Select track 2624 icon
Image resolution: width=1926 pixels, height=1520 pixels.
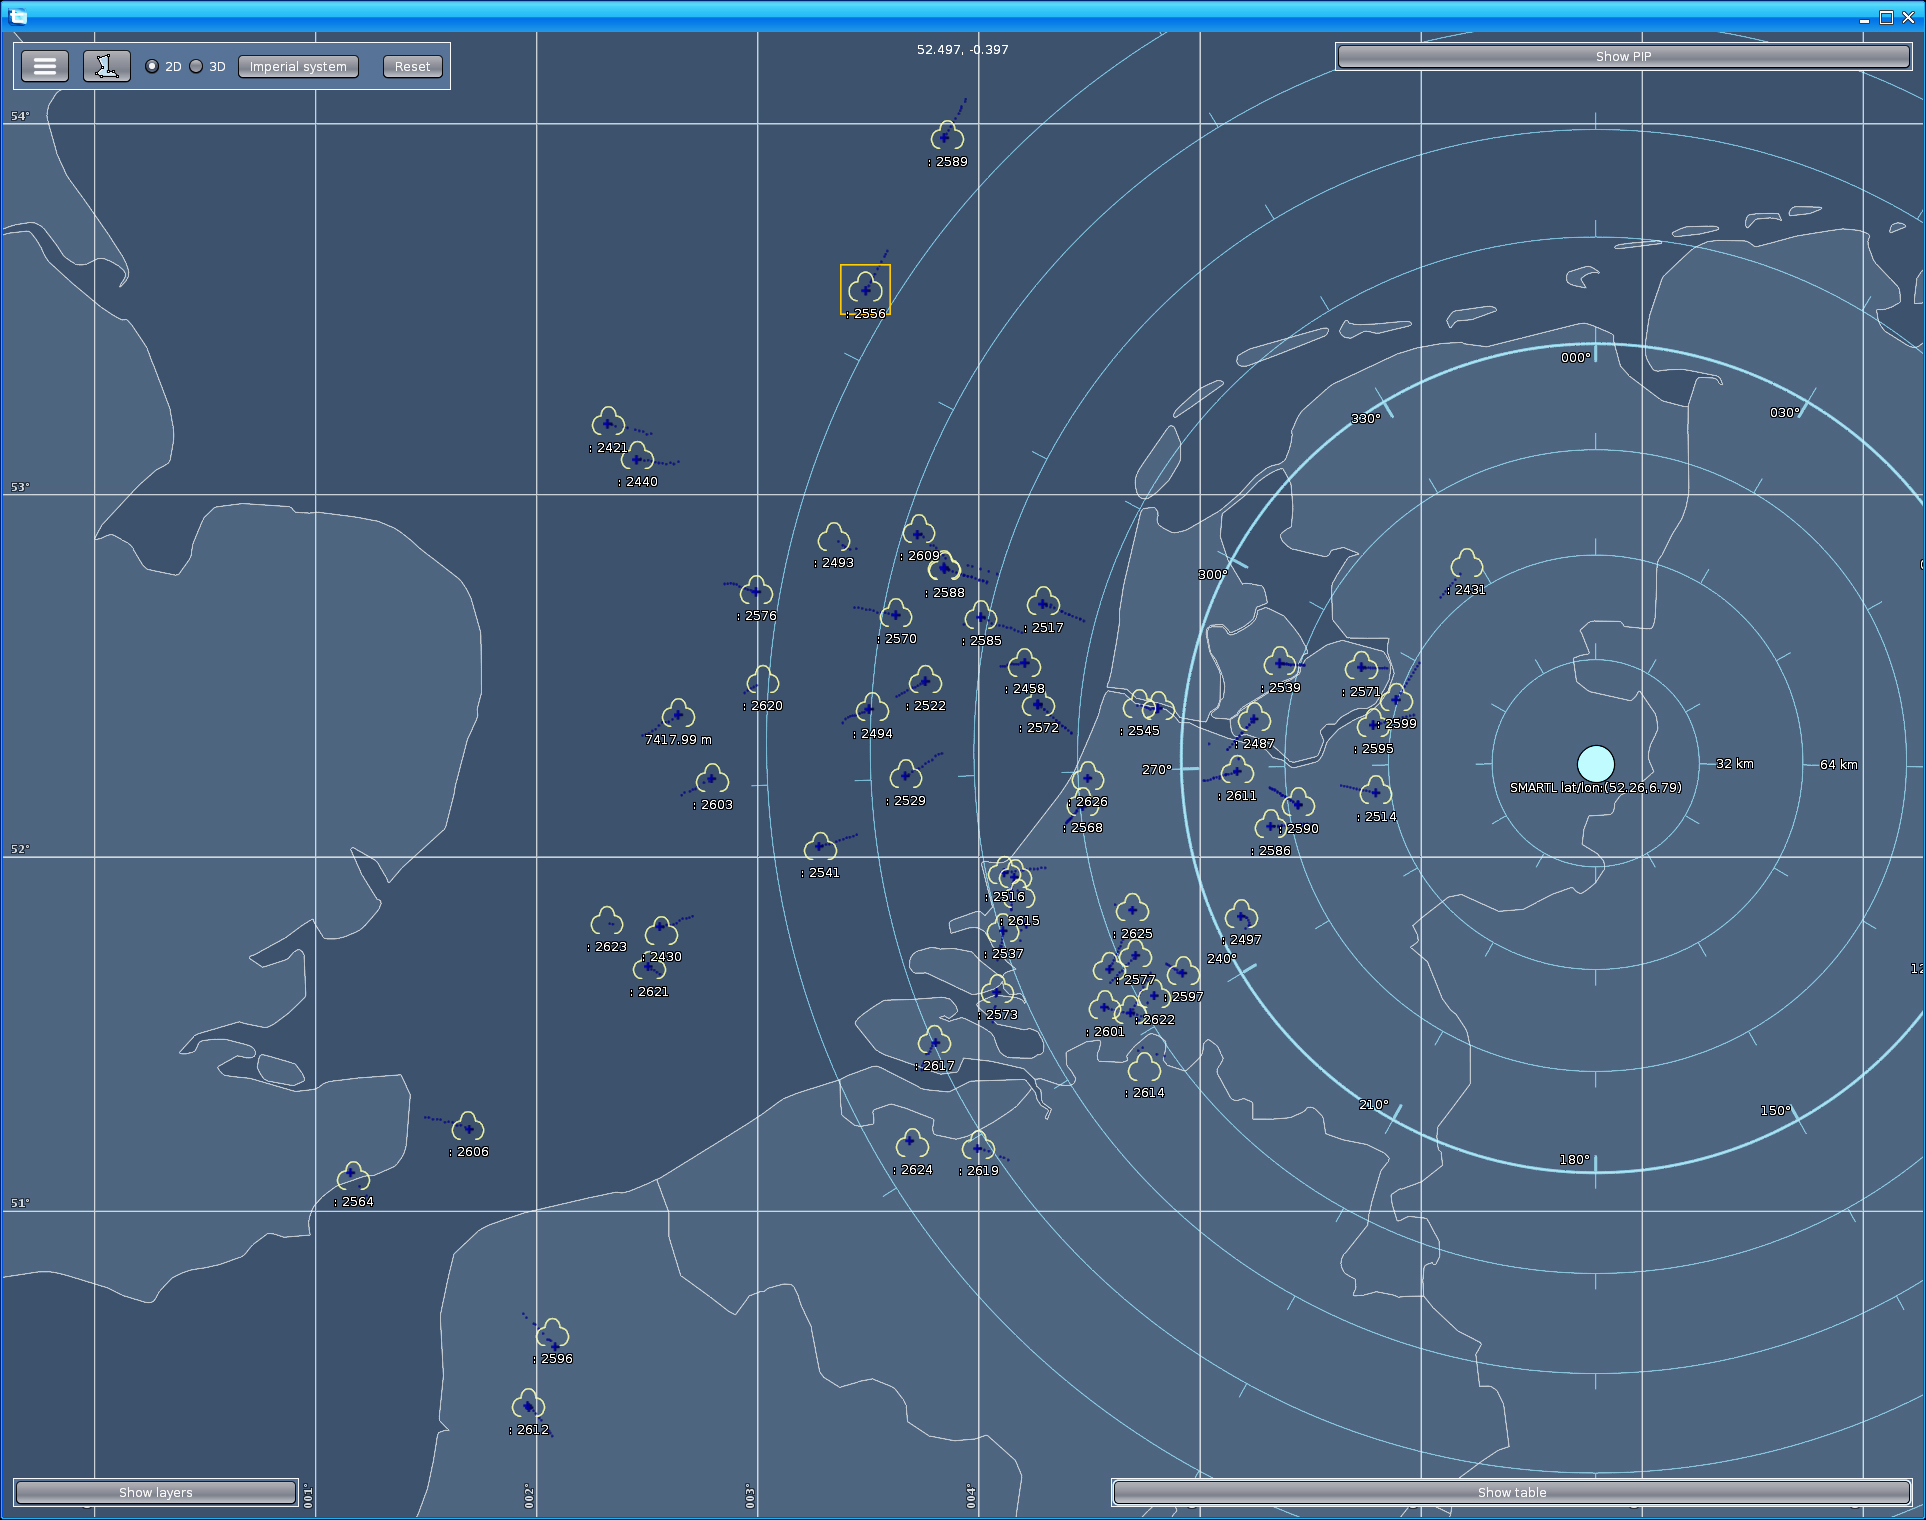[912, 1145]
